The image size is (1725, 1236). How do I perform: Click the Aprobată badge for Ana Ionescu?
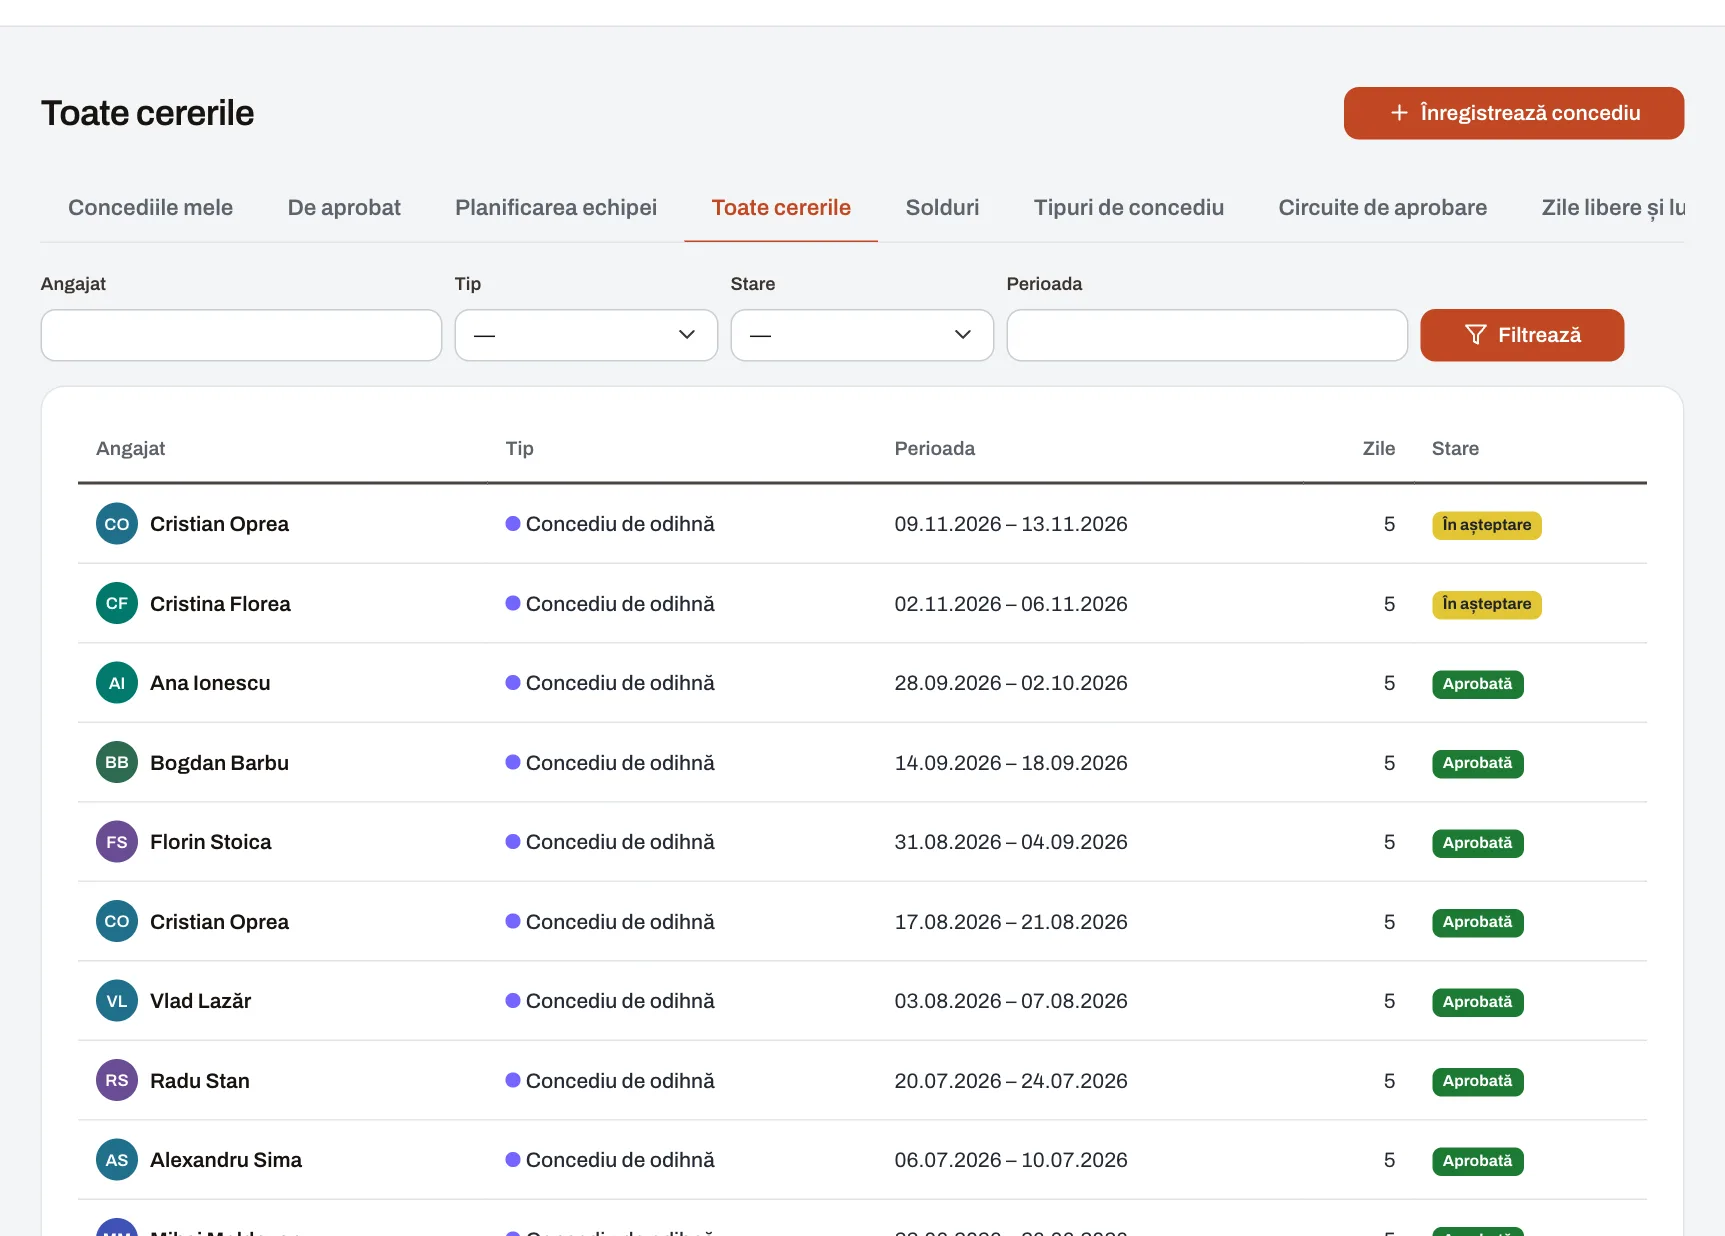point(1478,684)
